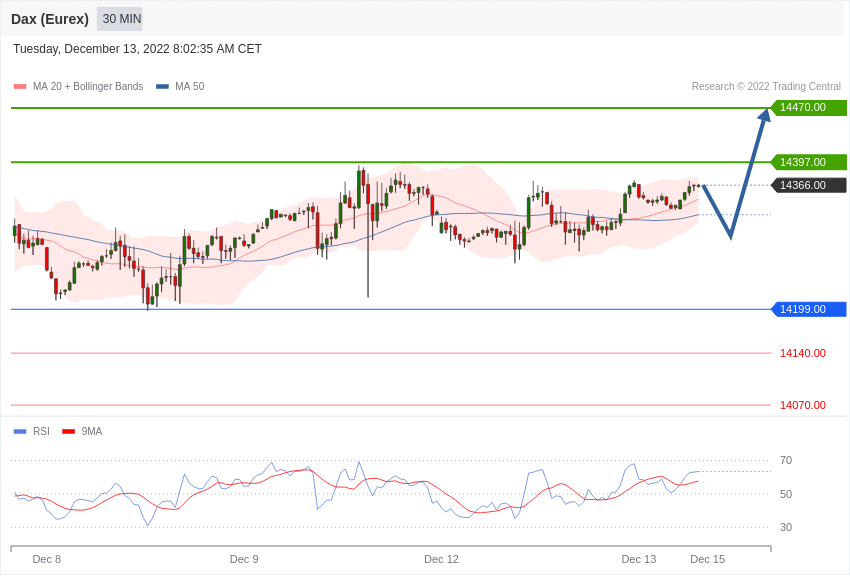
Task: Click the Dec 12 date axis label
Action: (441, 559)
